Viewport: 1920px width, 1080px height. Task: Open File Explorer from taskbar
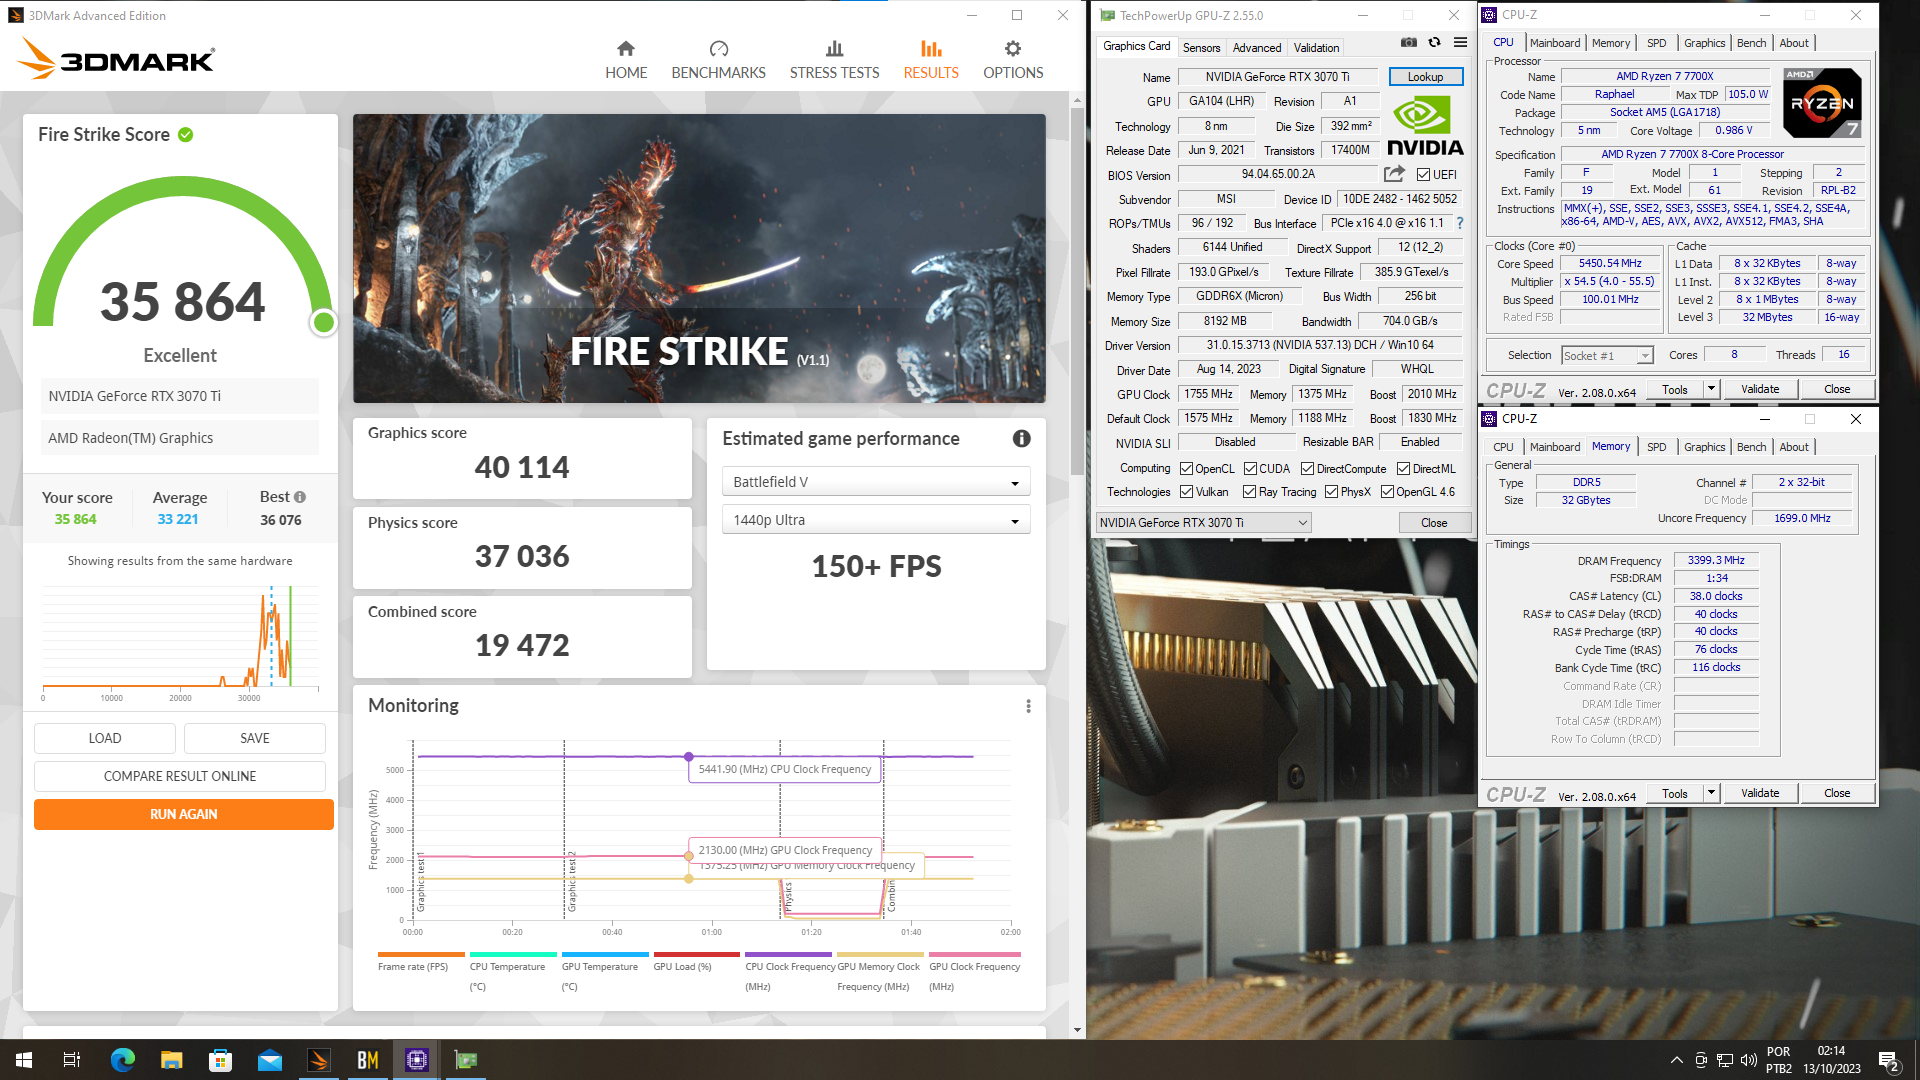click(x=171, y=1060)
